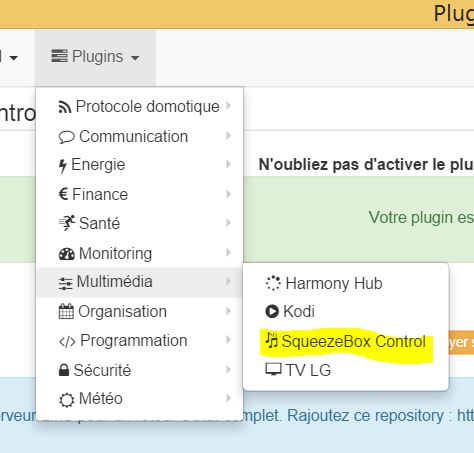Click the padlock Sécurité icon

pyautogui.click(x=64, y=370)
